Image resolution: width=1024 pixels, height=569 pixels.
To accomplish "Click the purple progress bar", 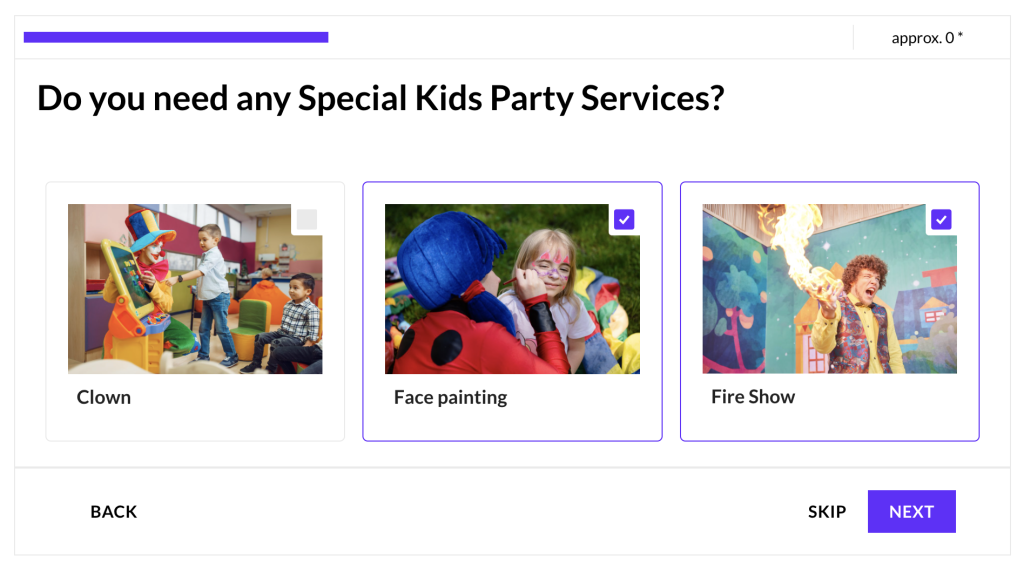I will [176, 38].
